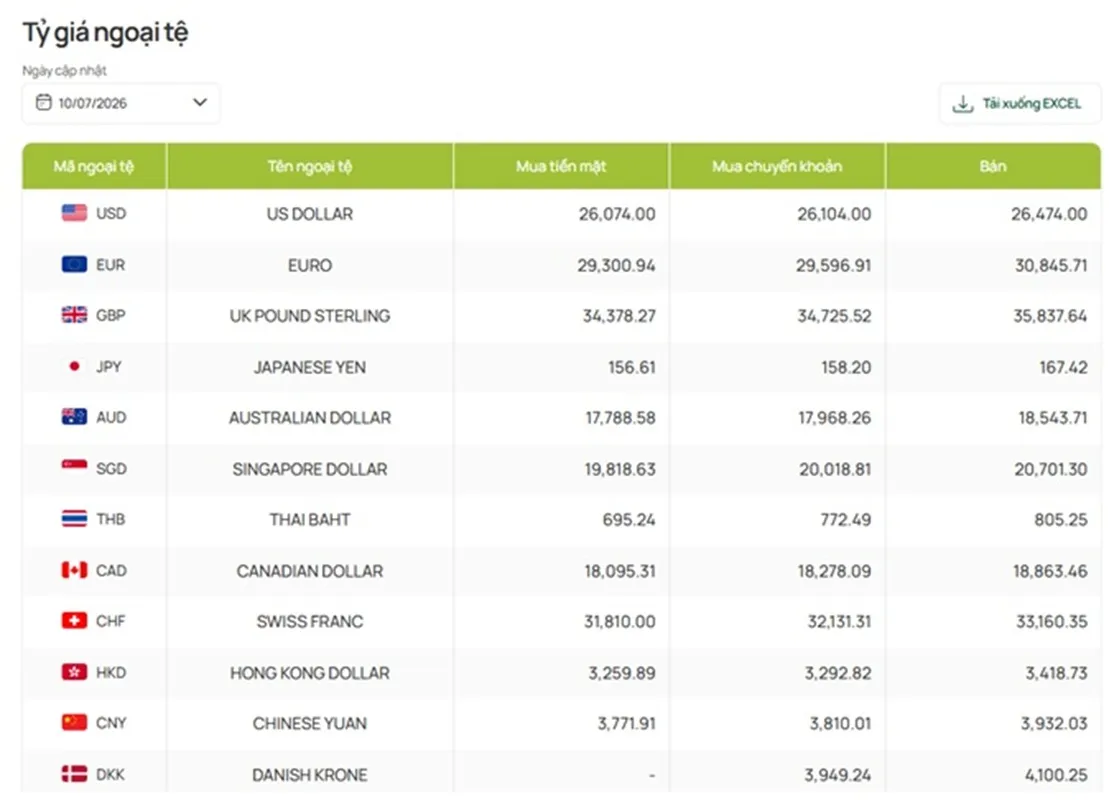Click the Tên ngoại tệ column header

click(x=310, y=166)
